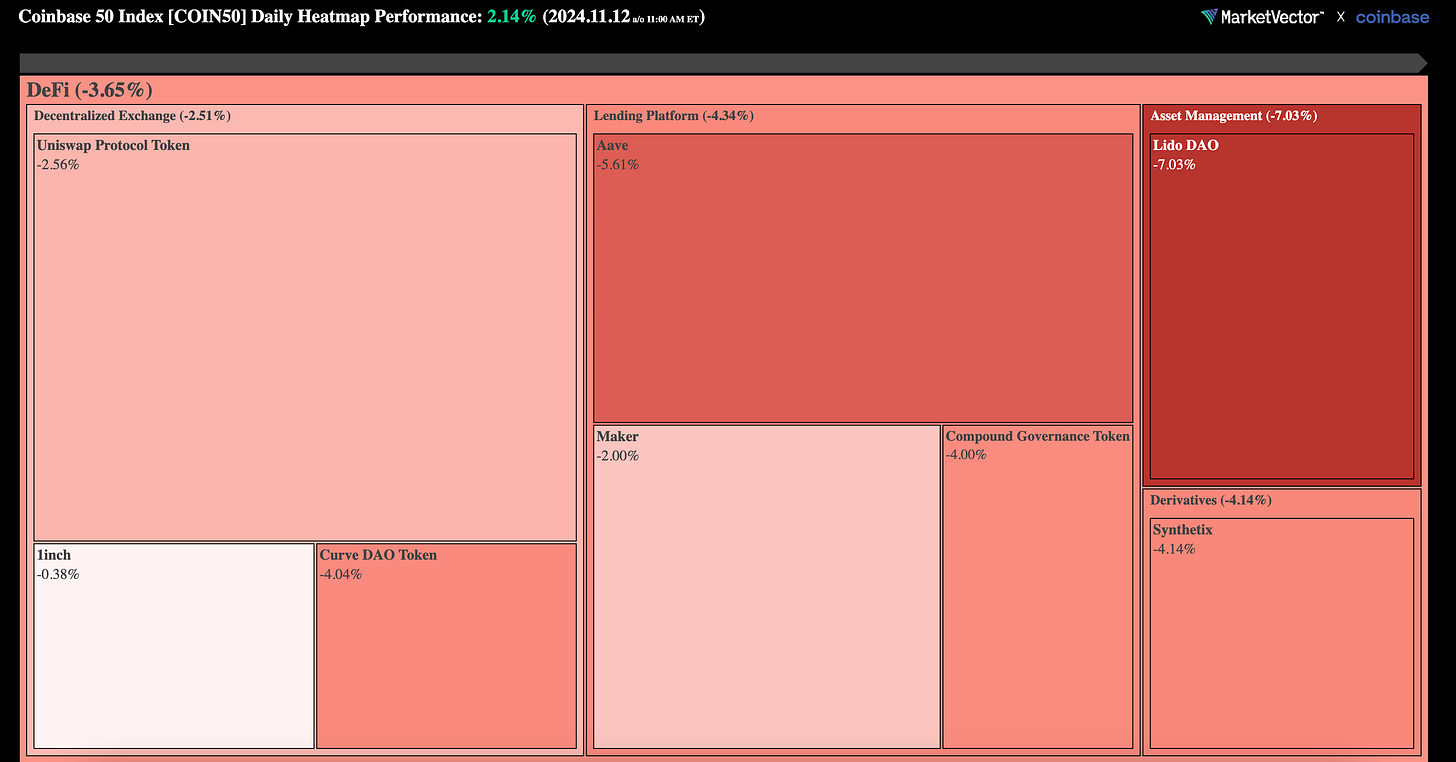Click the Lending Platform (-4.34%) label

tap(674, 116)
